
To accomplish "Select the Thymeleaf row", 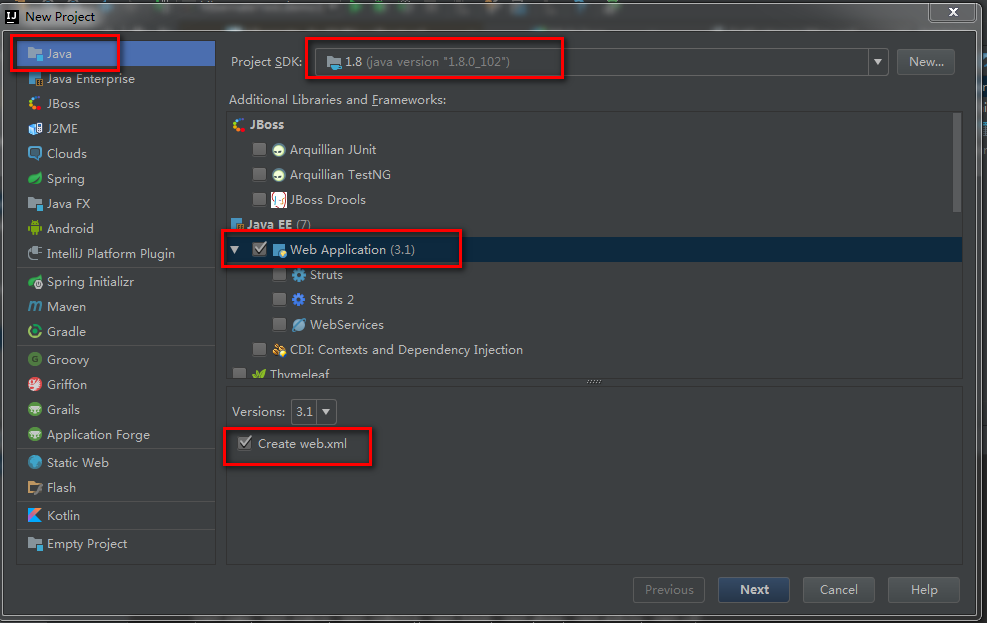I will [x=594, y=373].
